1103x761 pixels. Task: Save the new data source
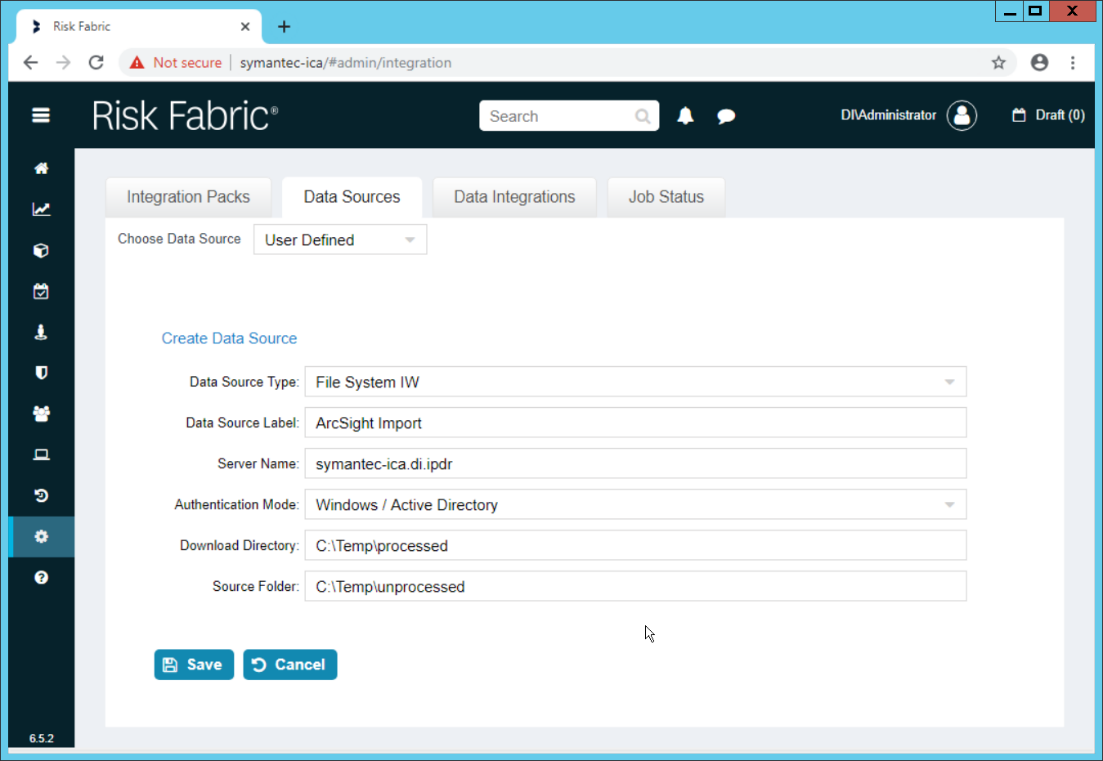coord(193,665)
